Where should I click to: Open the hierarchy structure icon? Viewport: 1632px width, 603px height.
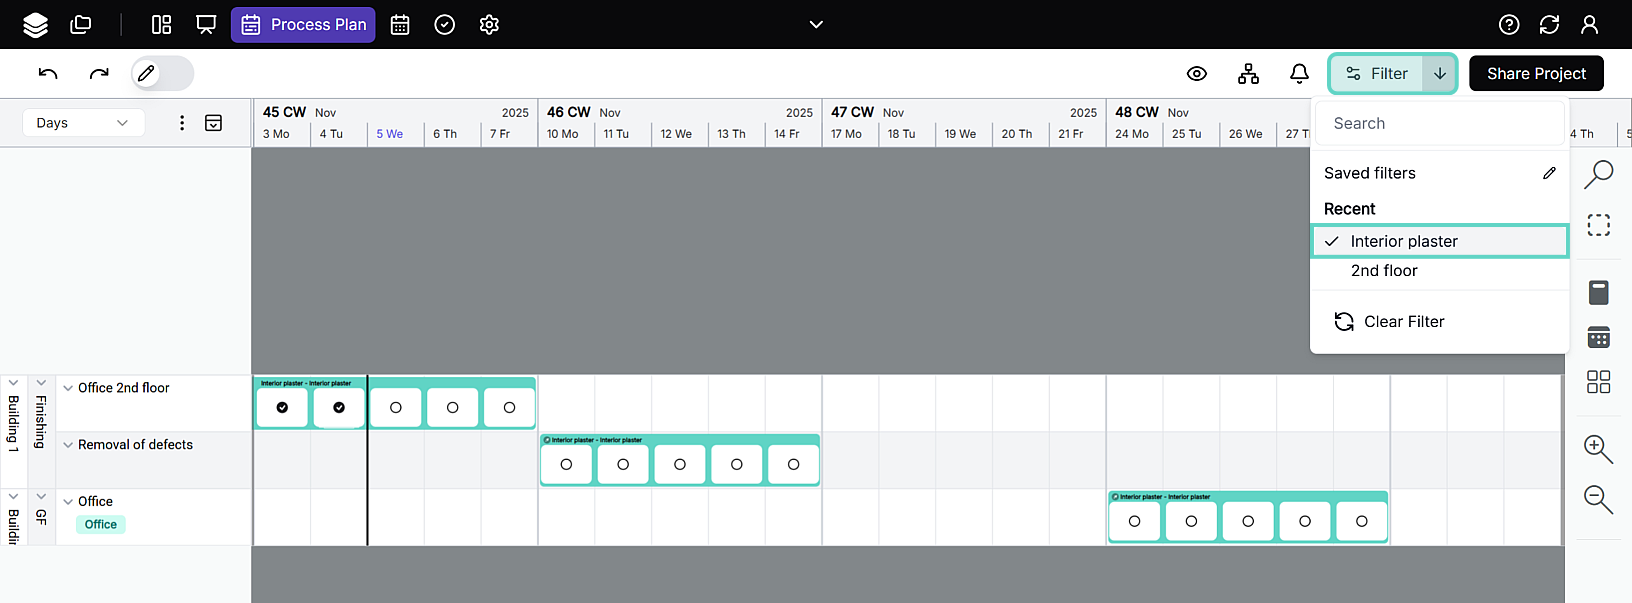1248,74
